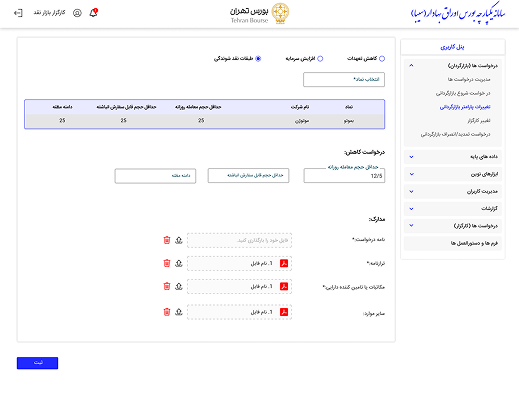Click the PDF icon in the contract row
The image size is (519, 404).
point(284,263)
